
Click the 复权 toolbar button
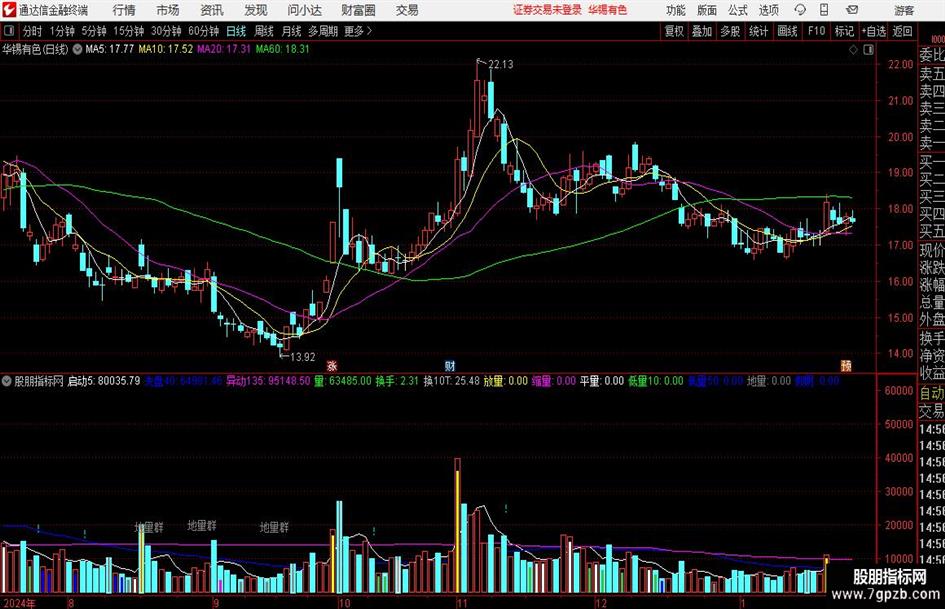click(674, 31)
